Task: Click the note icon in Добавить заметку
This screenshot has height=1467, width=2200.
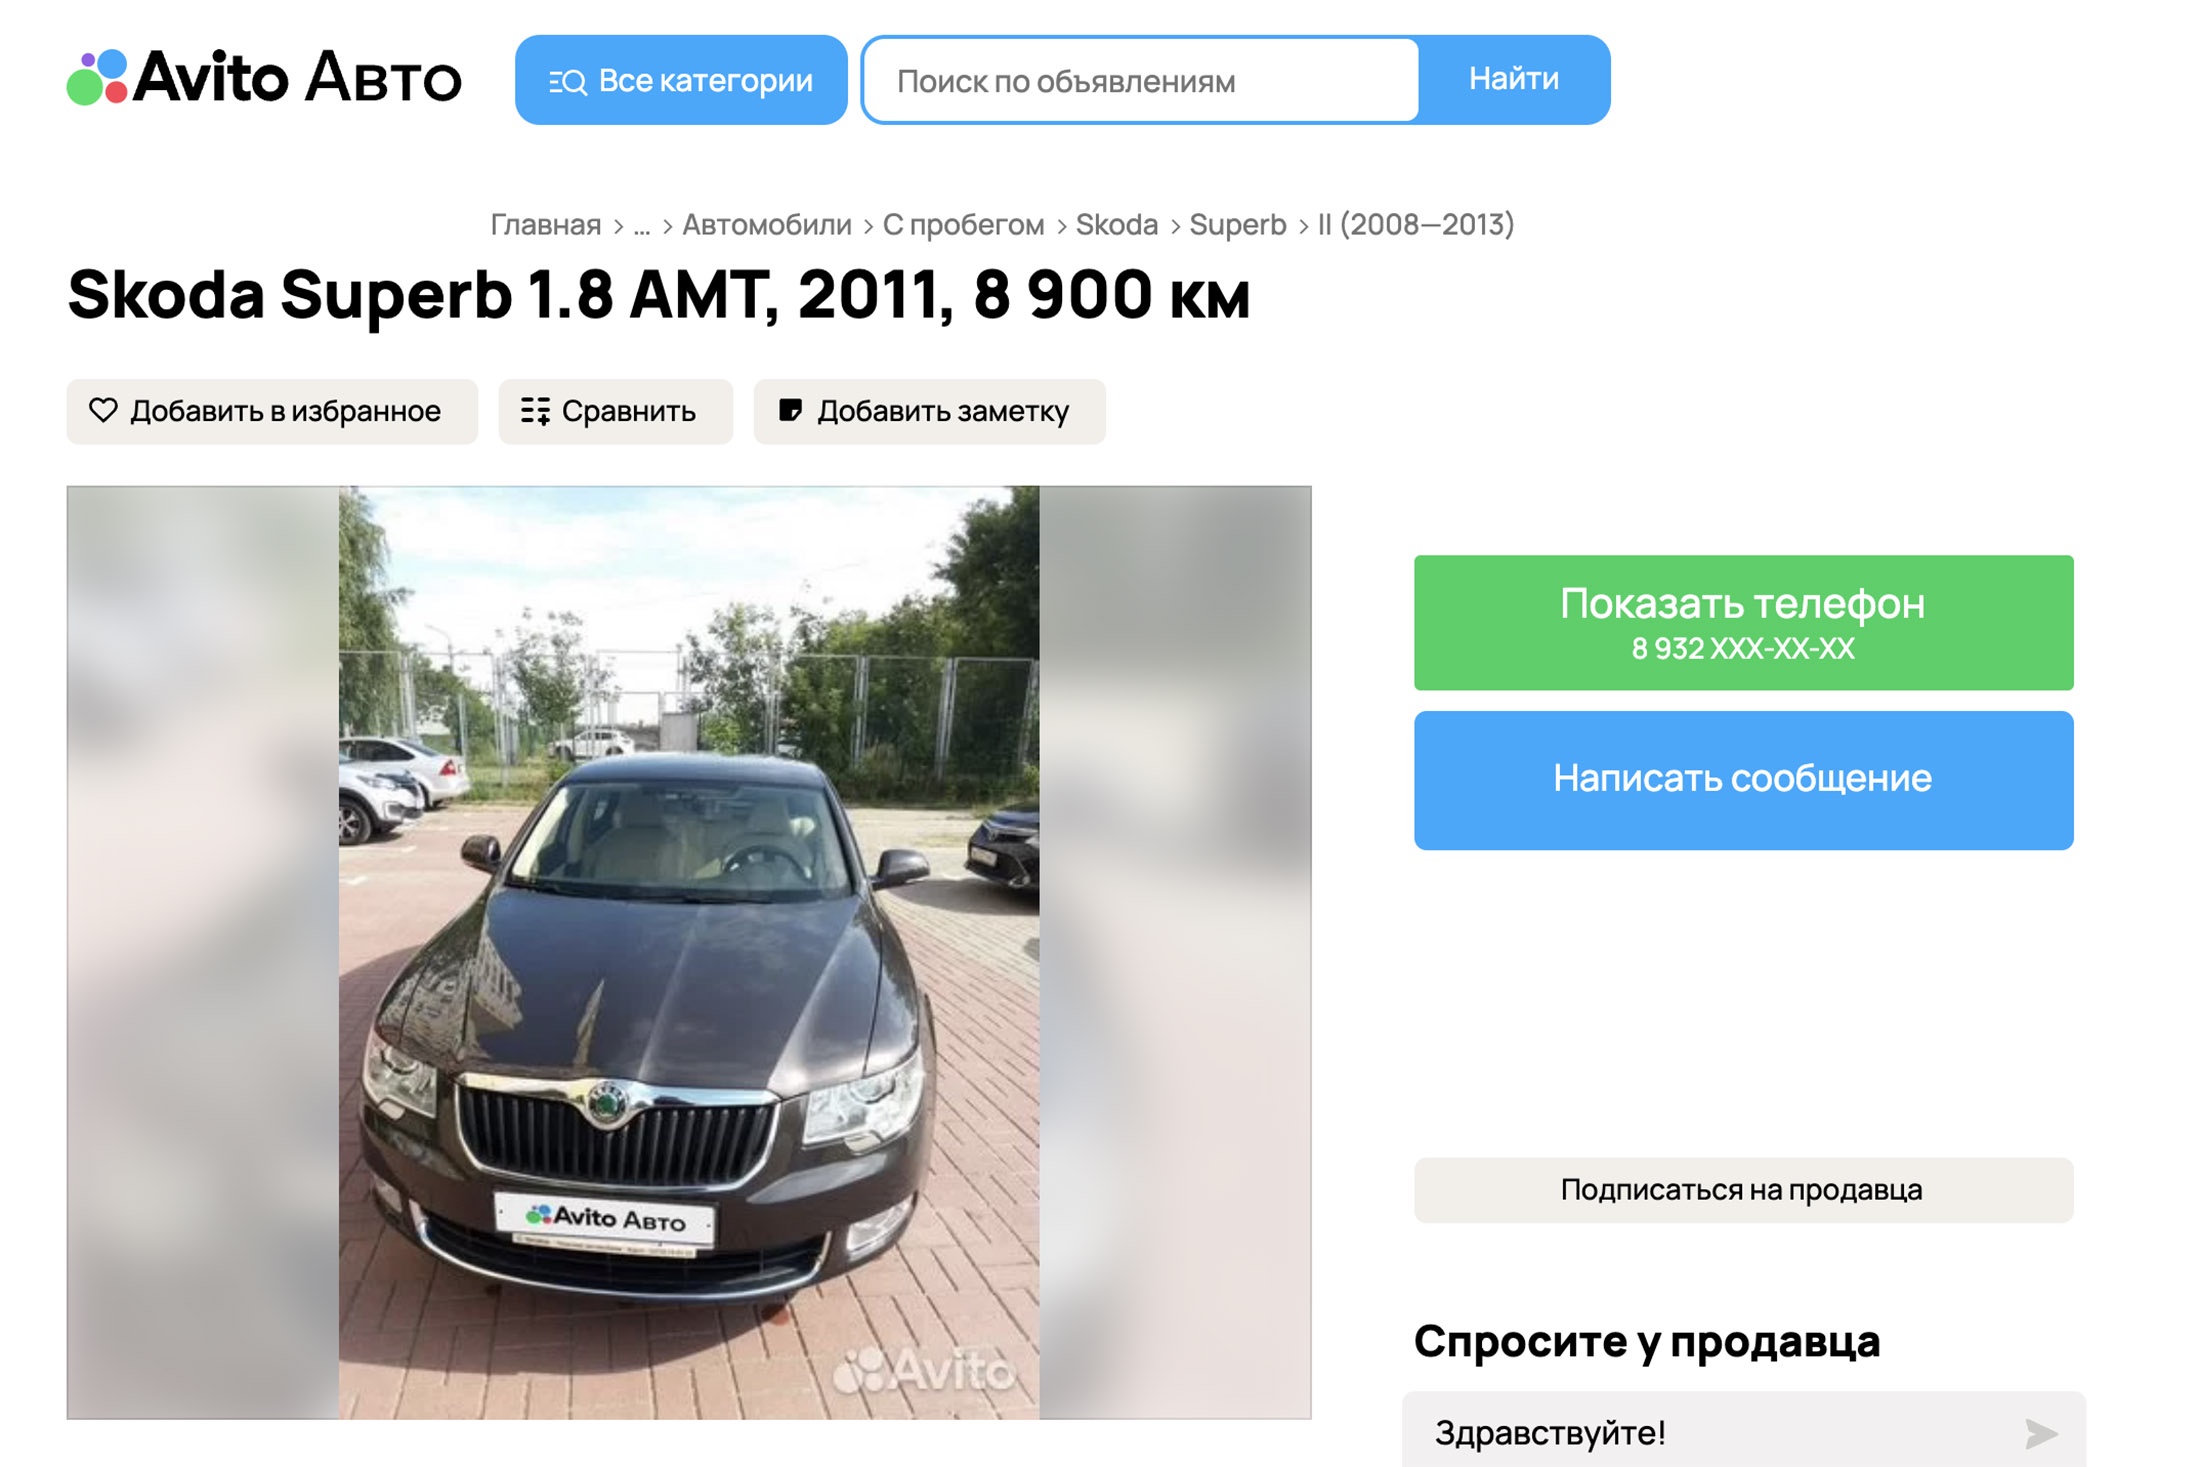Action: pos(790,410)
